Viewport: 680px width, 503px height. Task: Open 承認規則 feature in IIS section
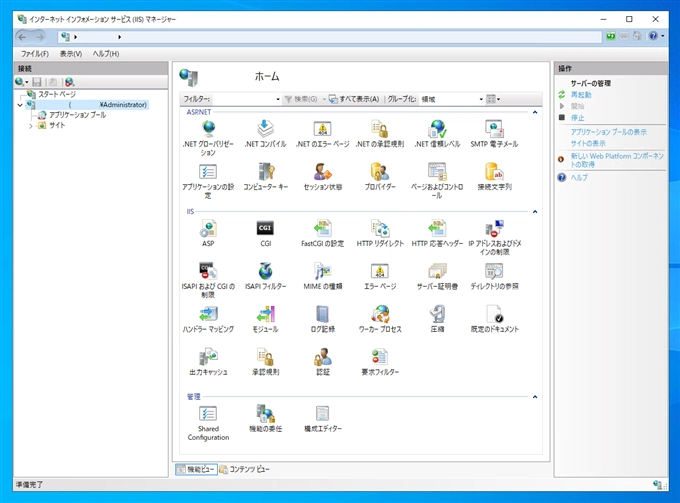tap(265, 362)
